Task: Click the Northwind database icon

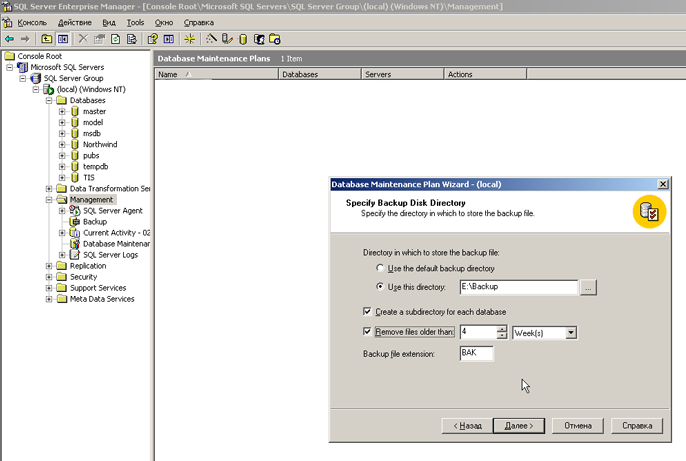Action: click(x=74, y=144)
